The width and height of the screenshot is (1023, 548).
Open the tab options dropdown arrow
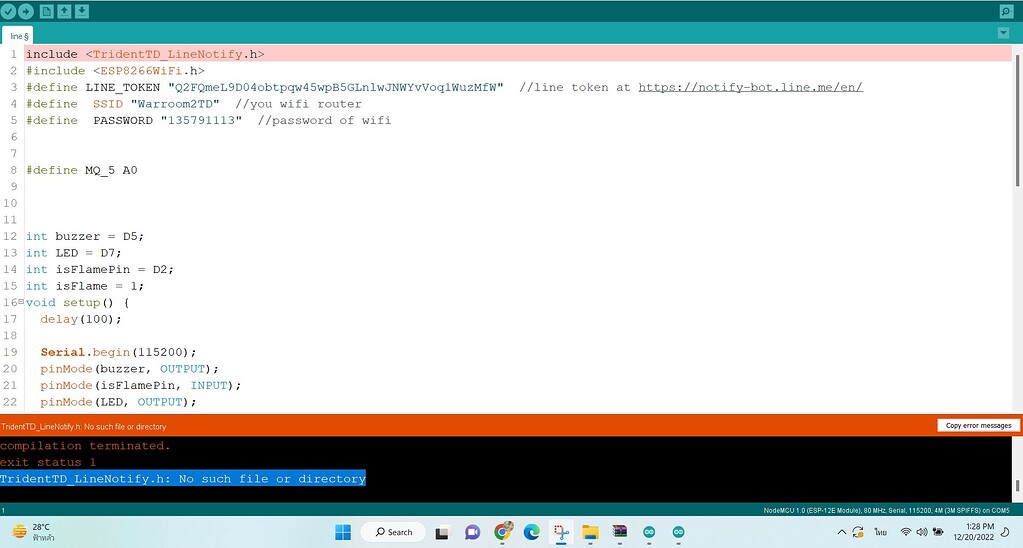click(1004, 33)
